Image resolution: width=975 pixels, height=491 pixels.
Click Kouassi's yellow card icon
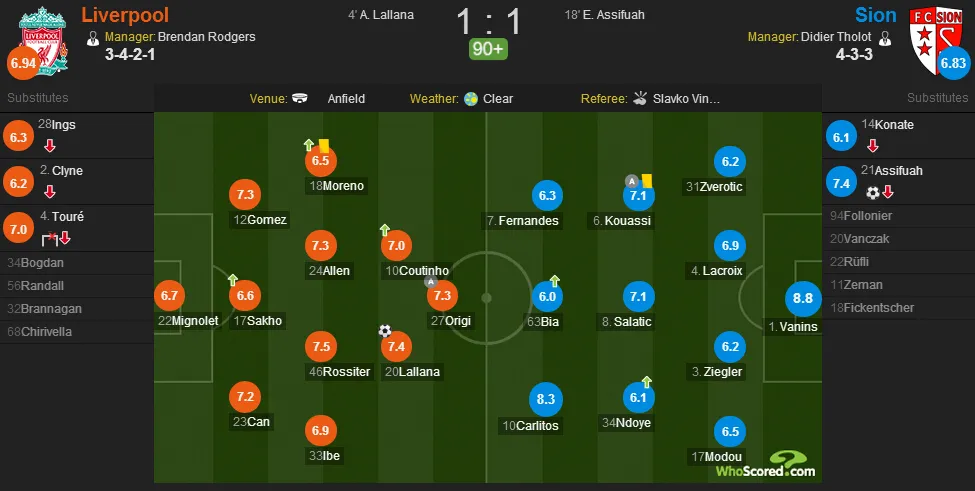pos(647,180)
